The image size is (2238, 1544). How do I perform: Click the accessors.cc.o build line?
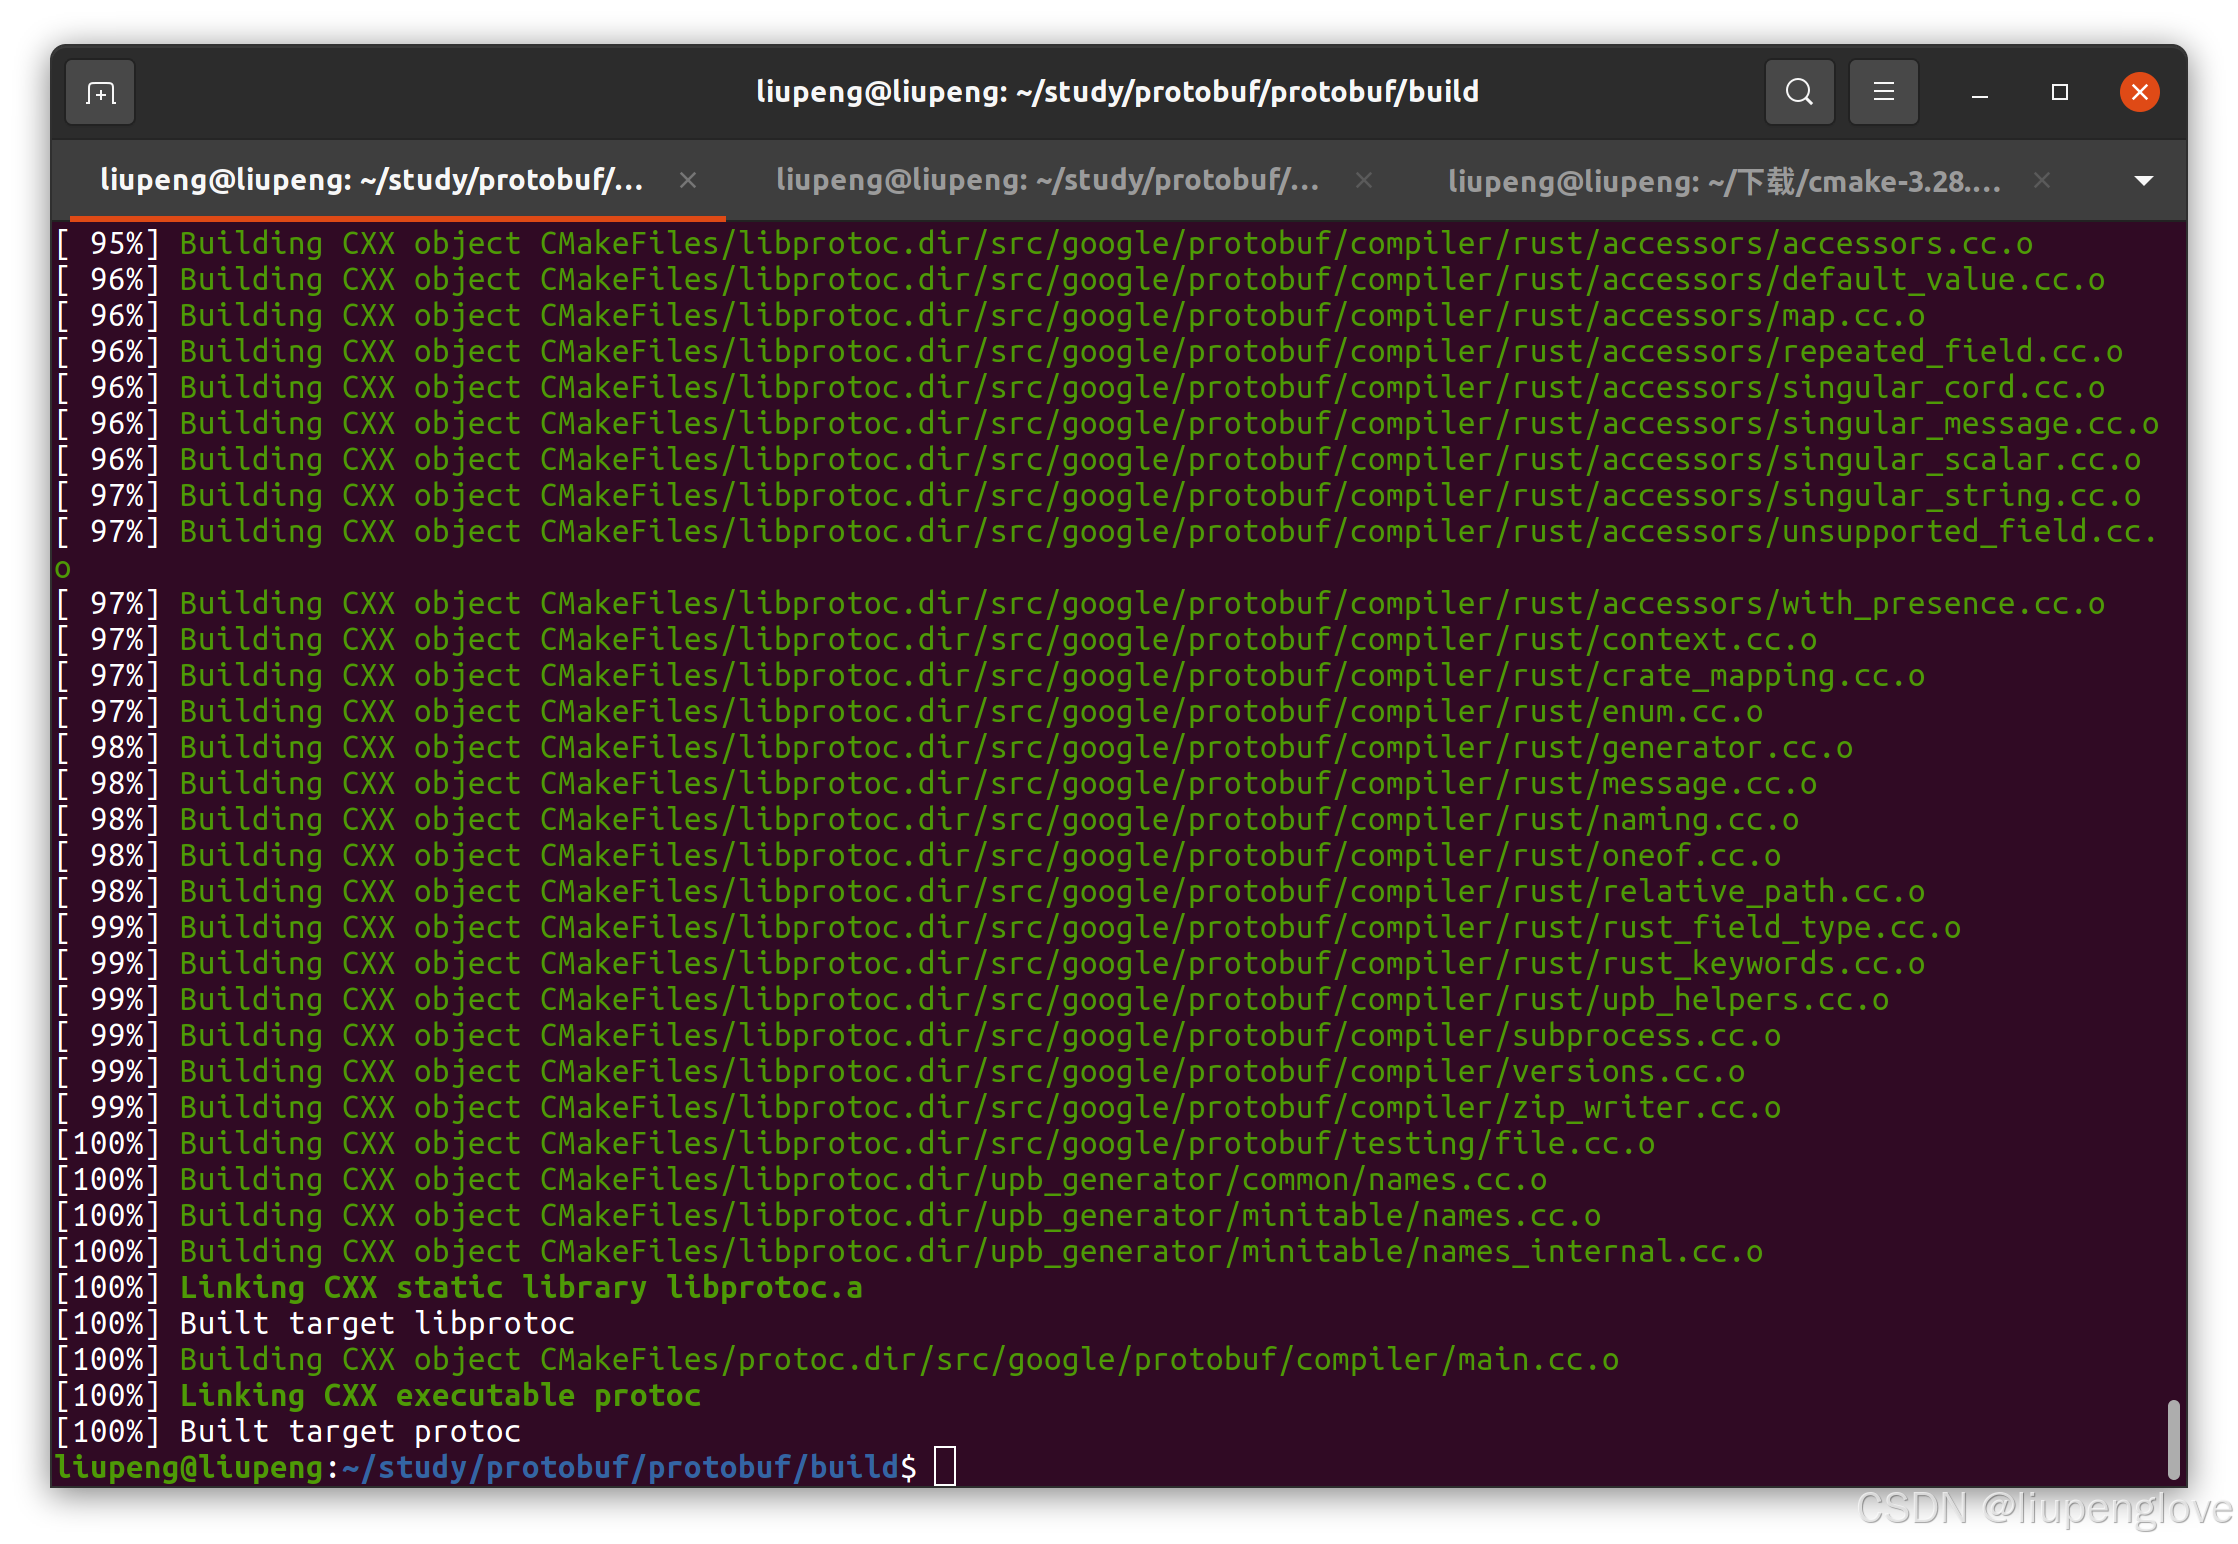click(1044, 243)
